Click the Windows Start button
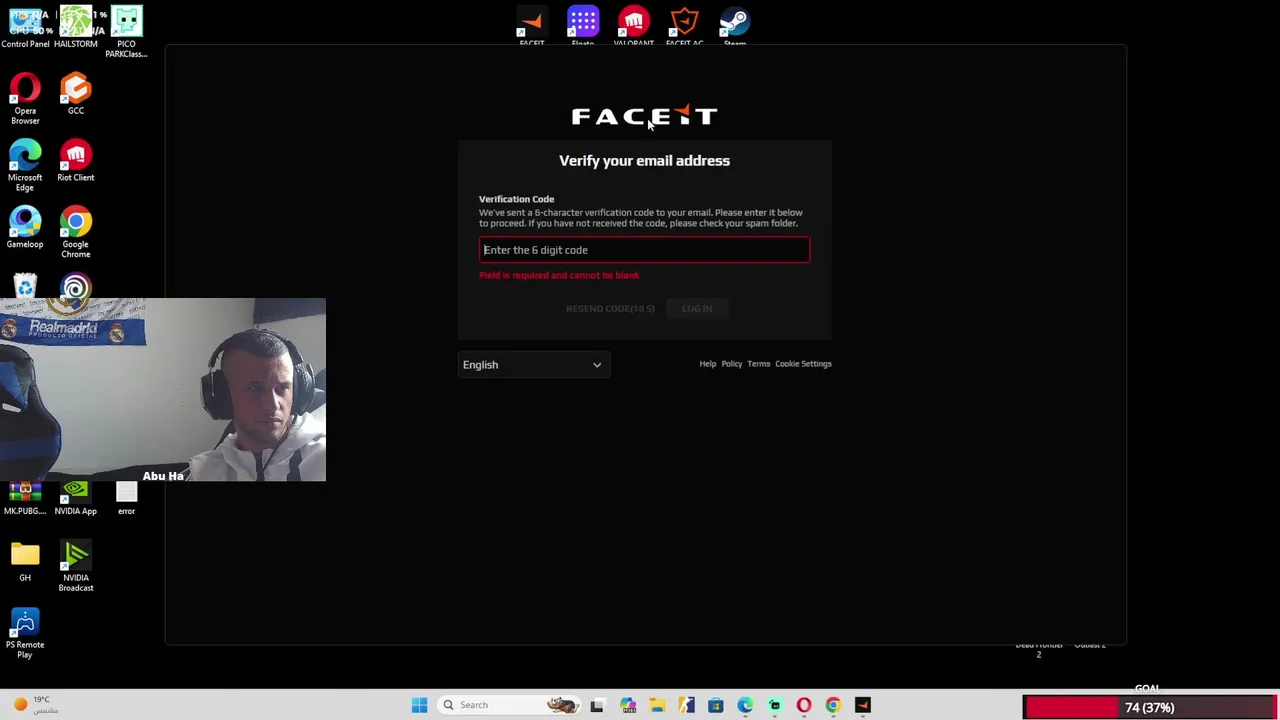1280x720 pixels. (419, 705)
